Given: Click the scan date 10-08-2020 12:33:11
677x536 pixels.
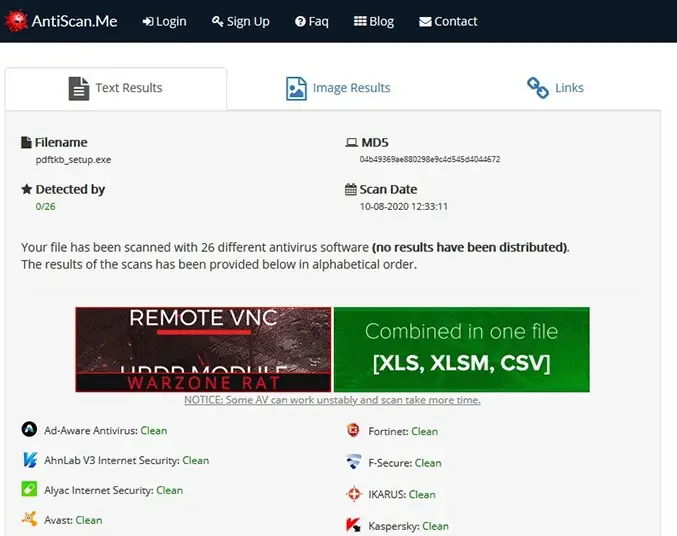Looking at the screenshot, I should coord(404,206).
